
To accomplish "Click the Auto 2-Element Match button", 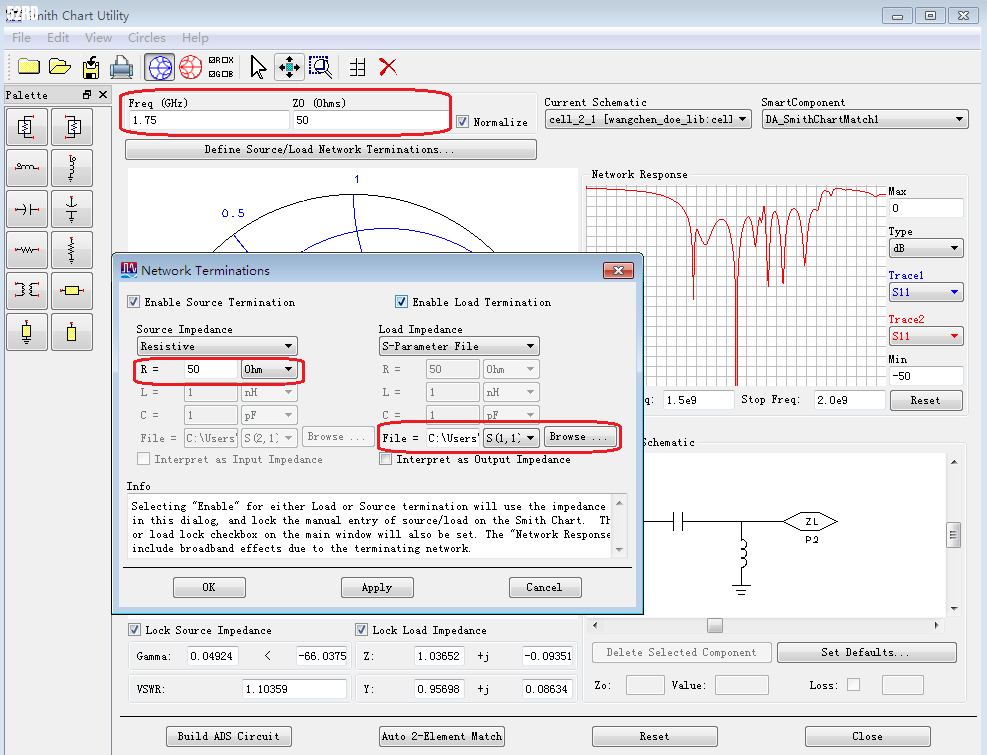I will [442, 736].
